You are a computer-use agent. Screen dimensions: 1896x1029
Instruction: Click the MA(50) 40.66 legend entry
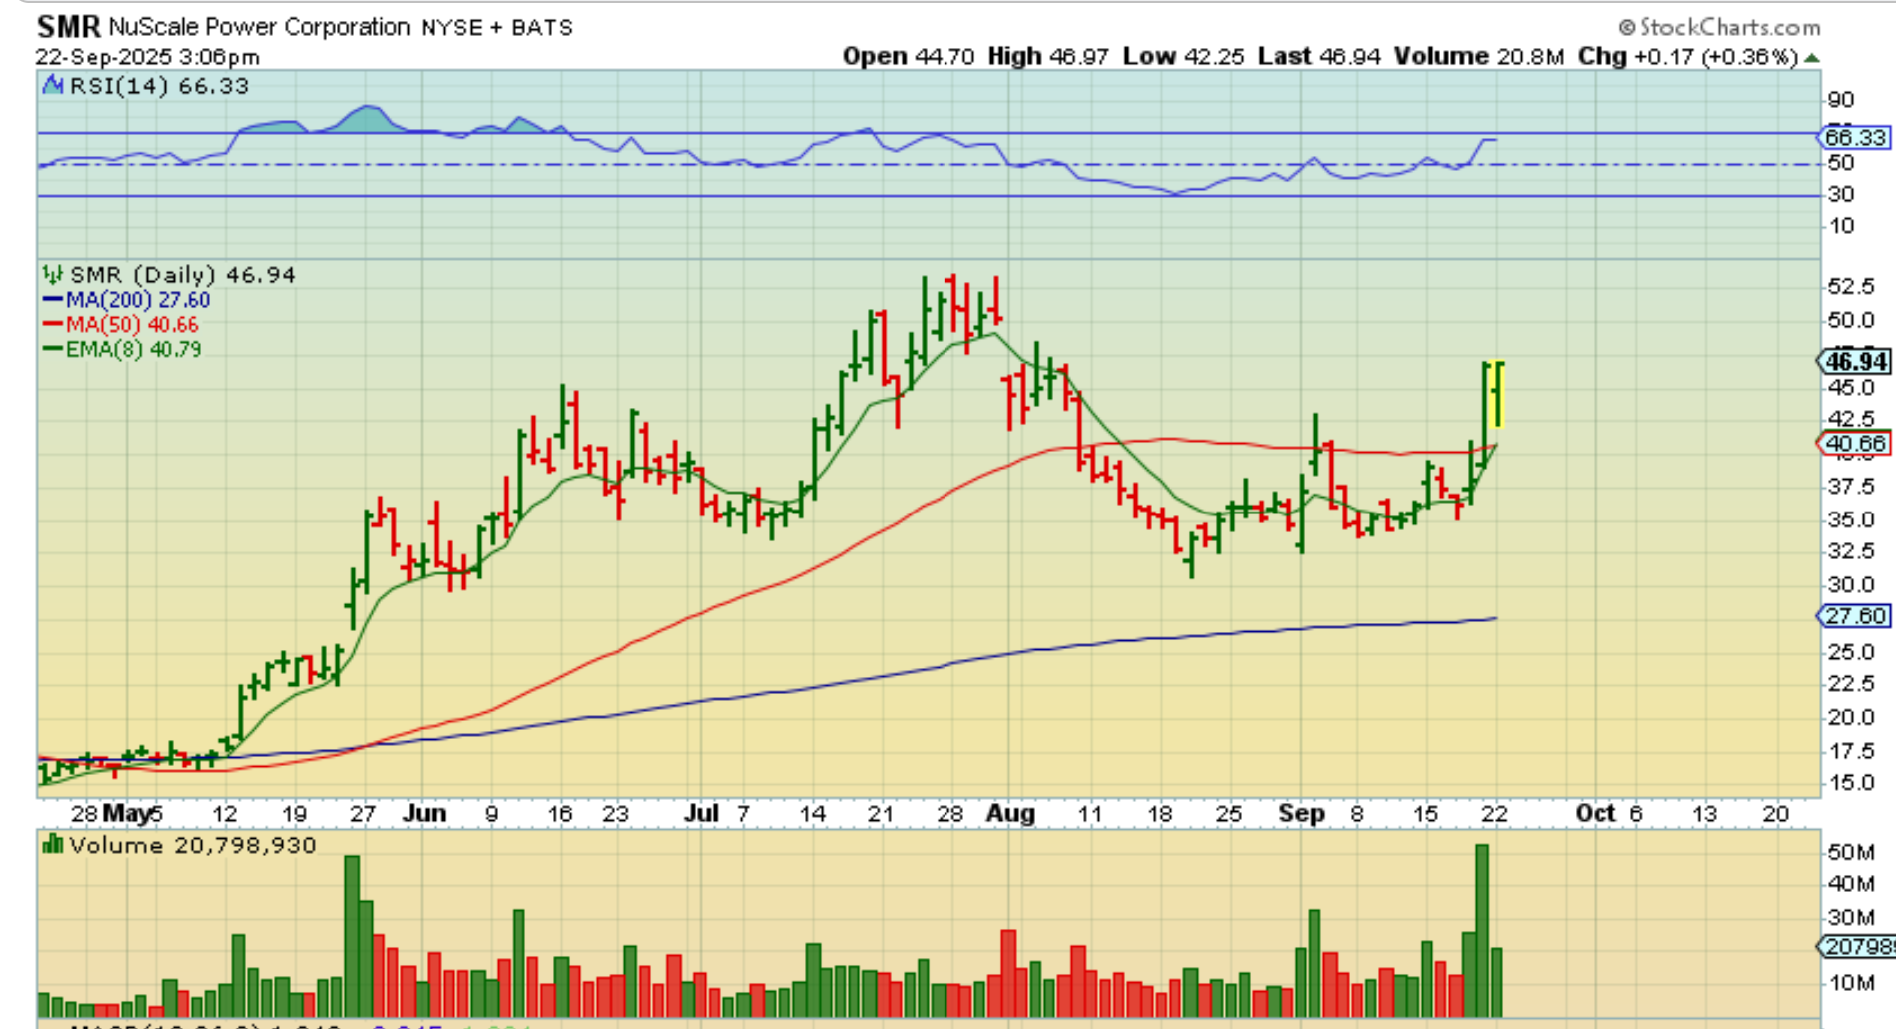click(132, 325)
